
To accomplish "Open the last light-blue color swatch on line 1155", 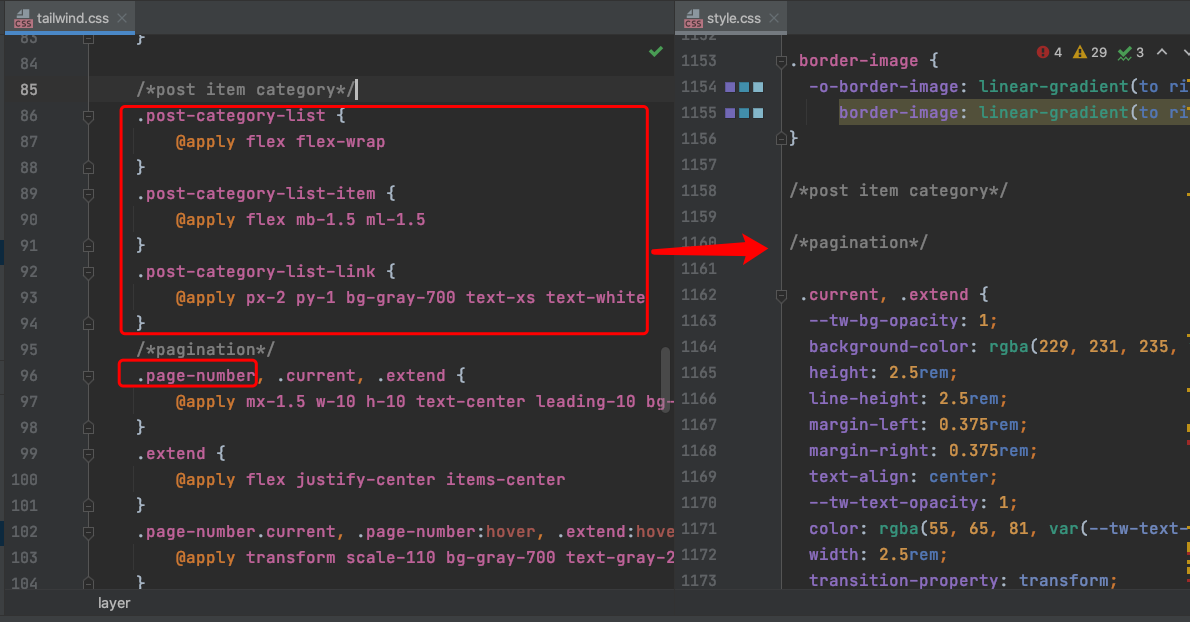I will click(758, 113).
